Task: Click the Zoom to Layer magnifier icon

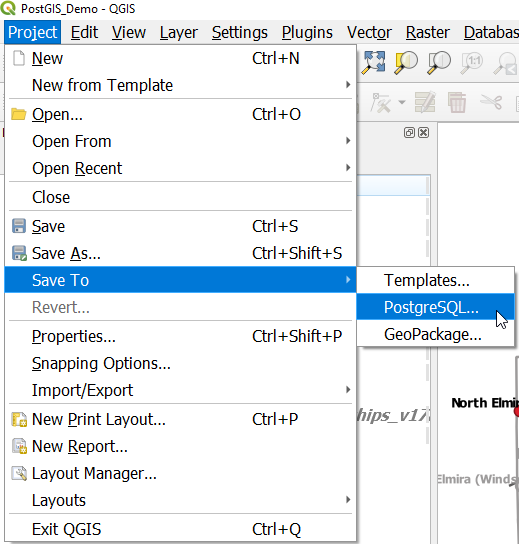Action: point(439,62)
